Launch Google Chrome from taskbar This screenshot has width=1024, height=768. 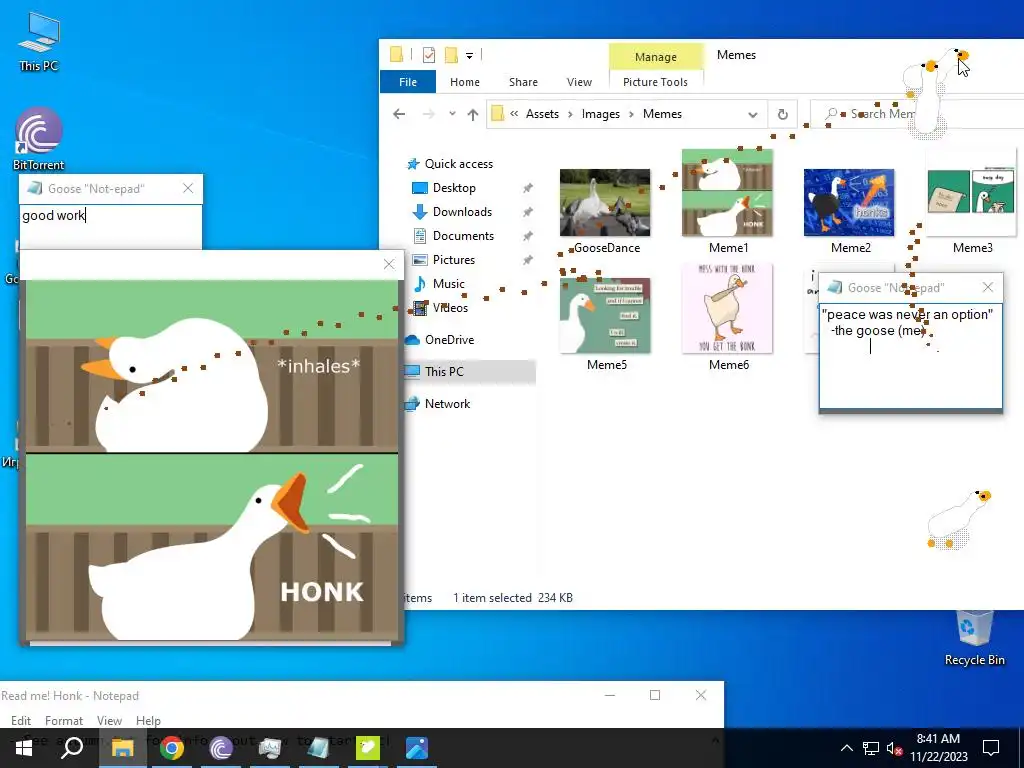[x=172, y=748]
